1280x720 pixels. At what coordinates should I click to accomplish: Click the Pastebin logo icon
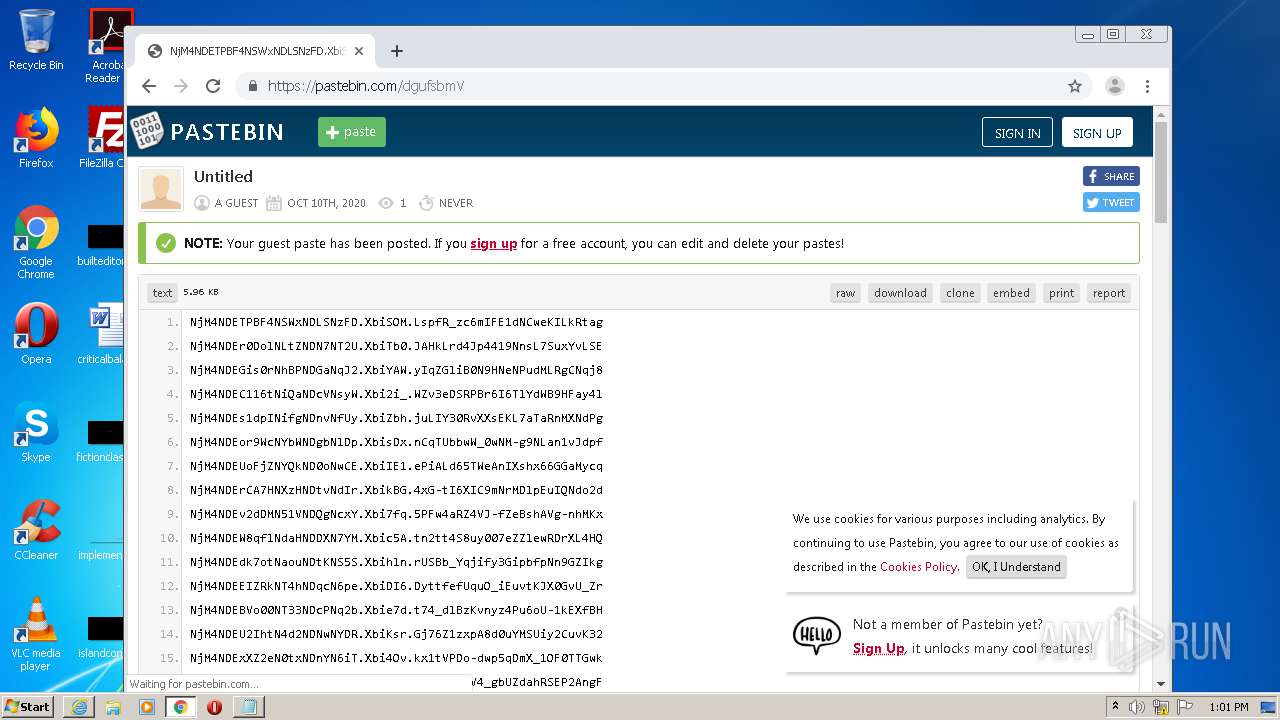[148, 131]
